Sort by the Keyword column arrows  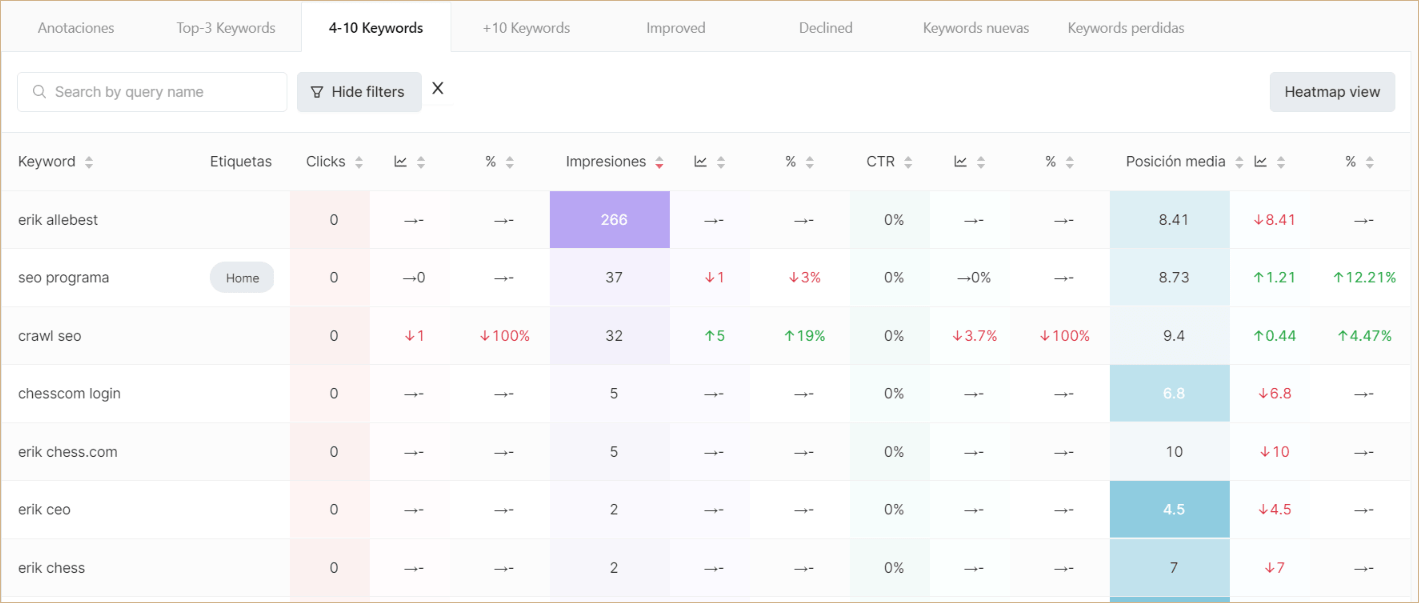pos(89,161)
